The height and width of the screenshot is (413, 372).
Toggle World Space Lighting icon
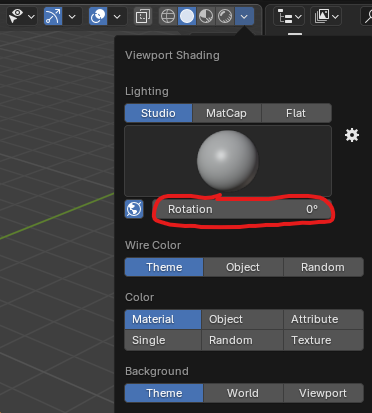pos(134,209)
